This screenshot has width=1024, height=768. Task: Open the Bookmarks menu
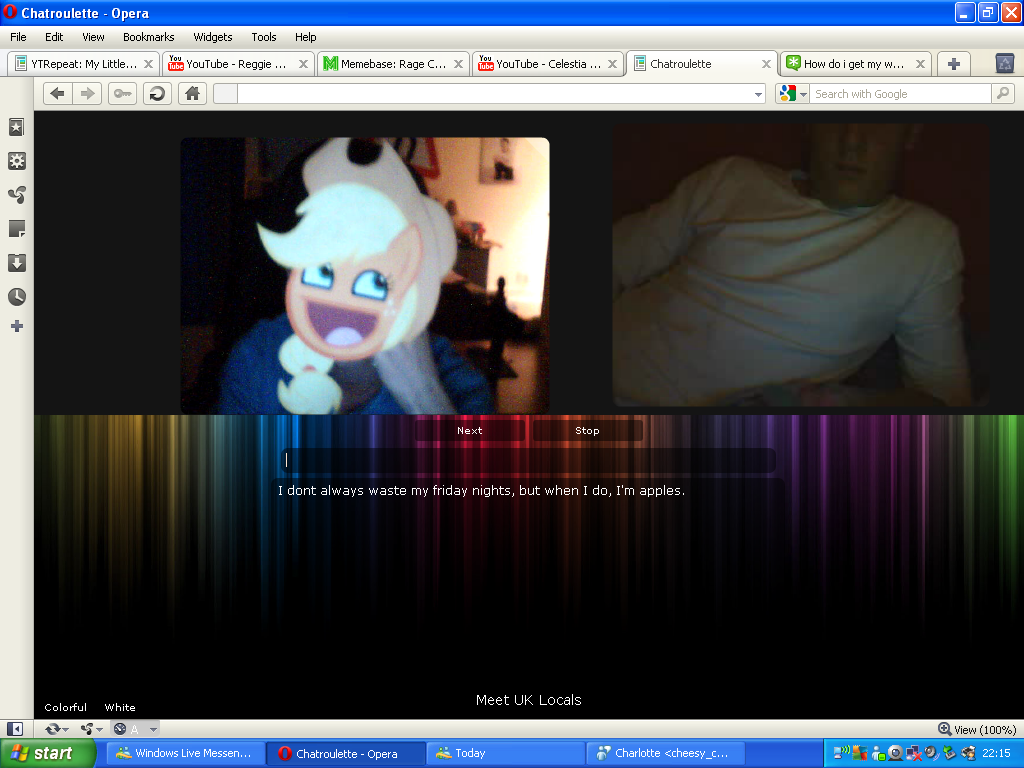(x=149, y=37)
